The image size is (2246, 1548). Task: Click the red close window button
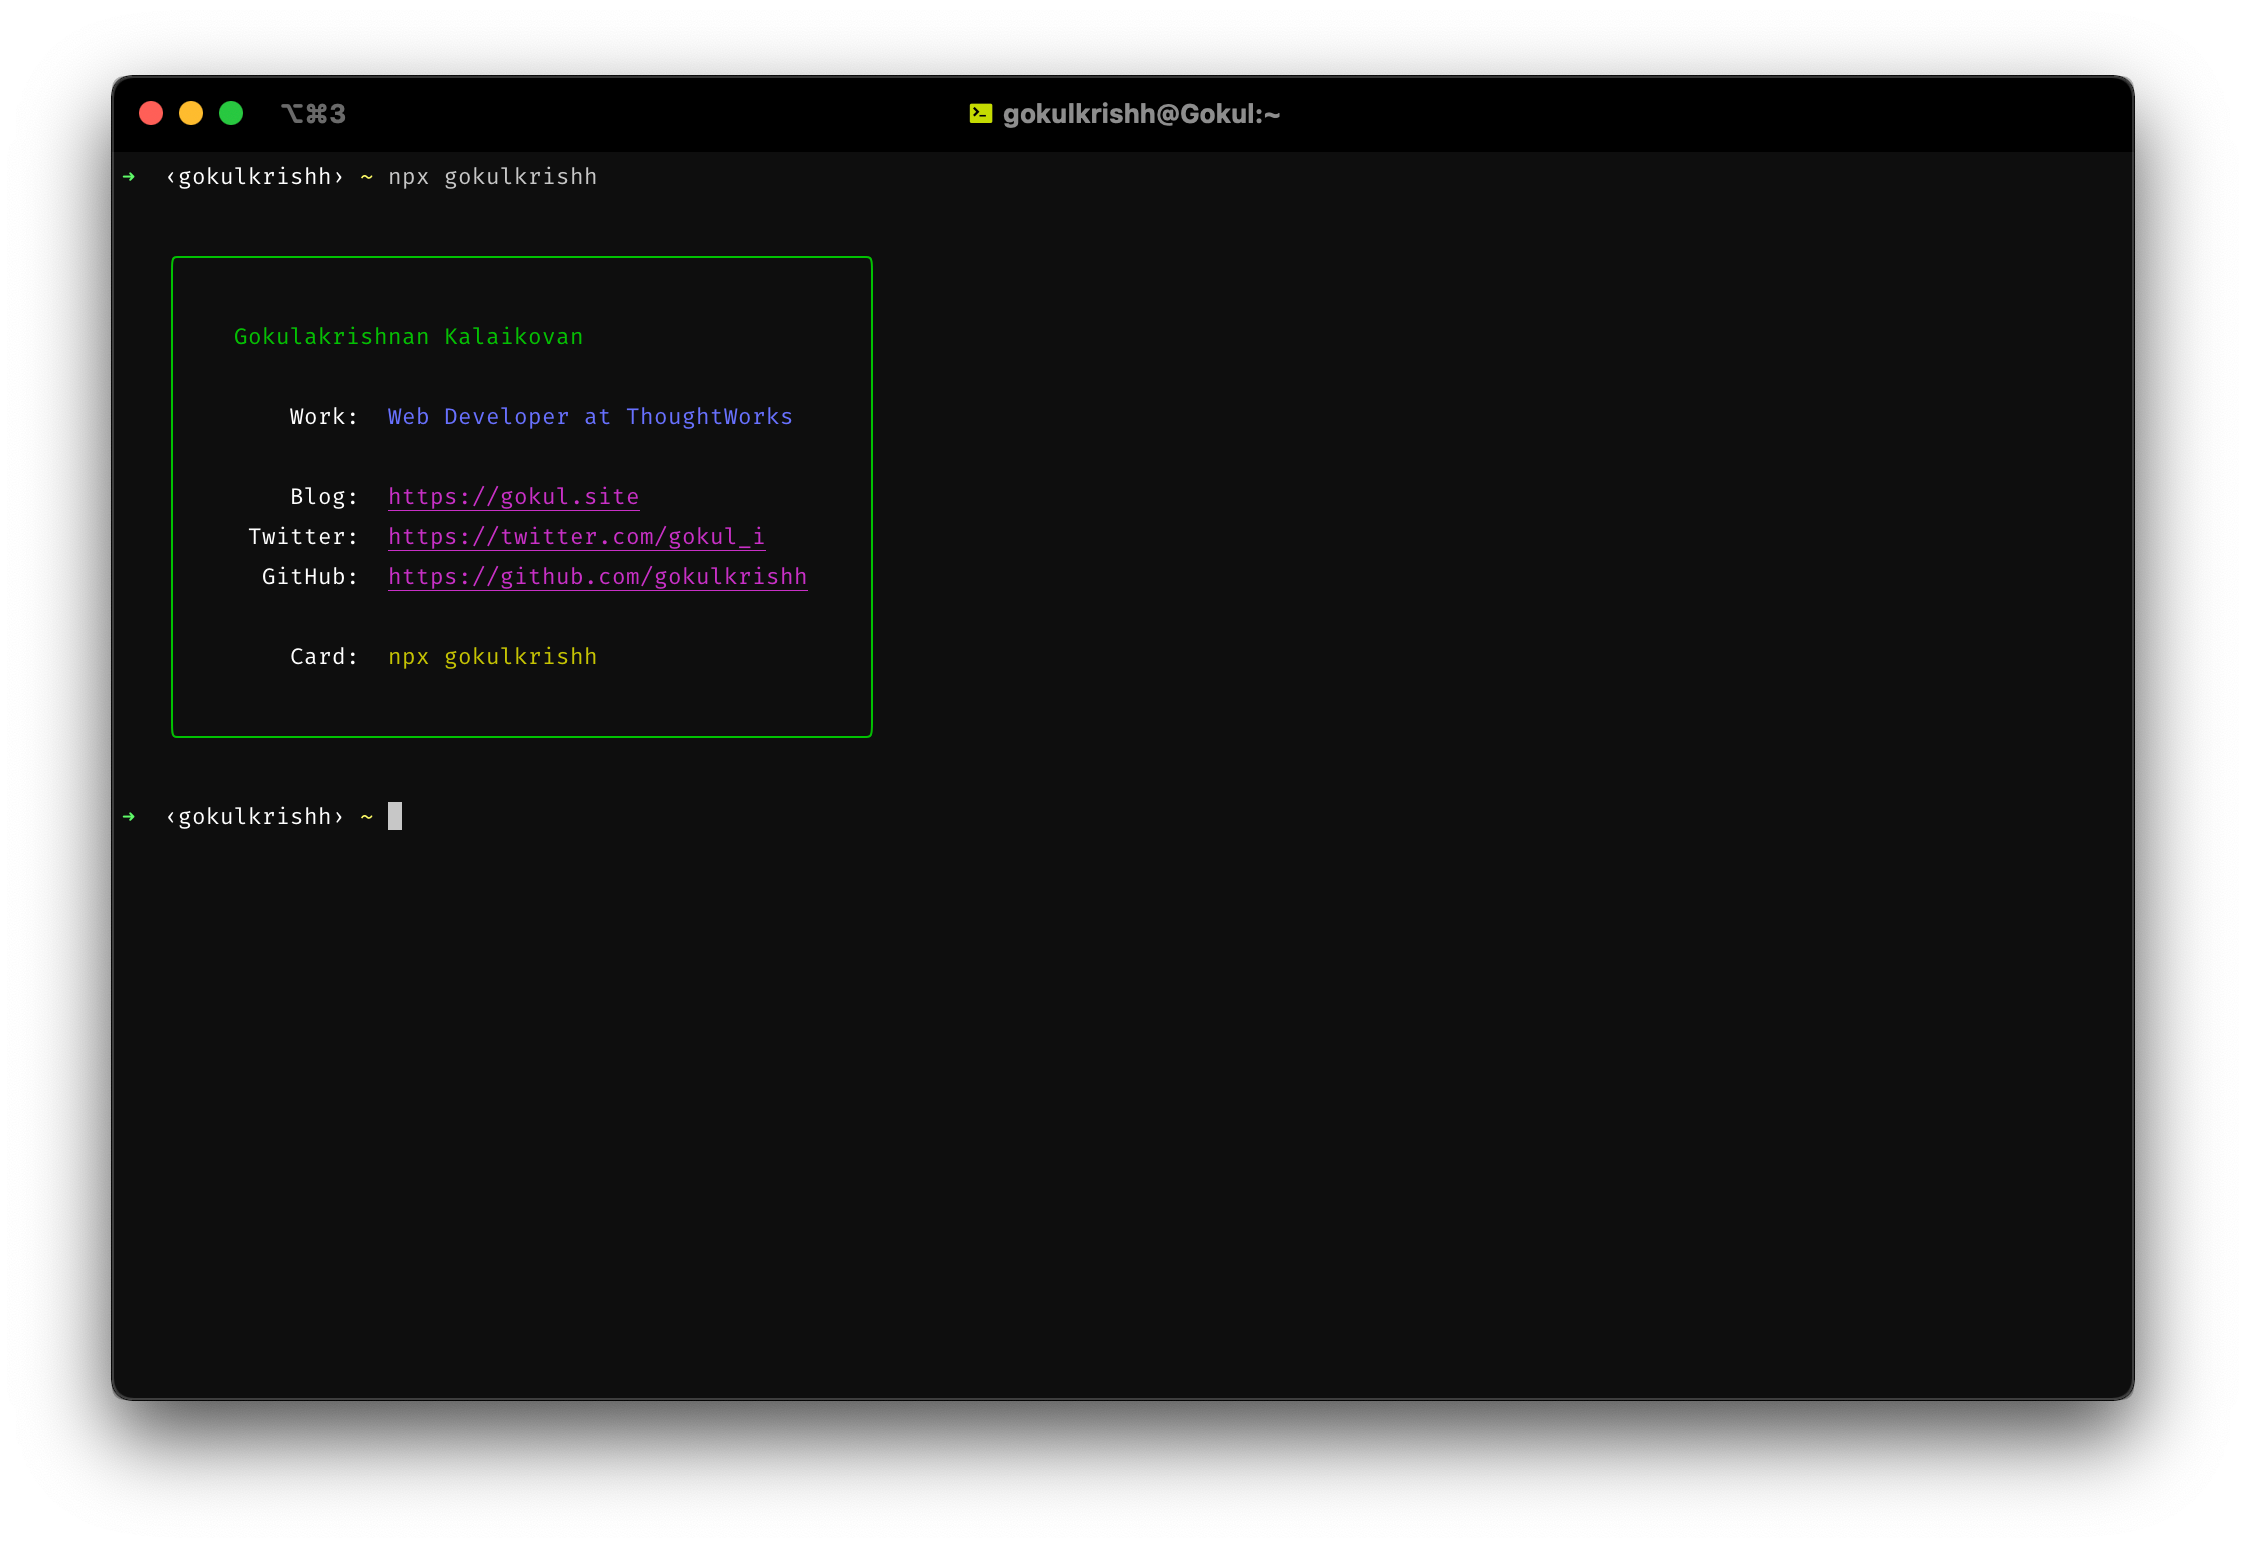(x=151, y=113)
